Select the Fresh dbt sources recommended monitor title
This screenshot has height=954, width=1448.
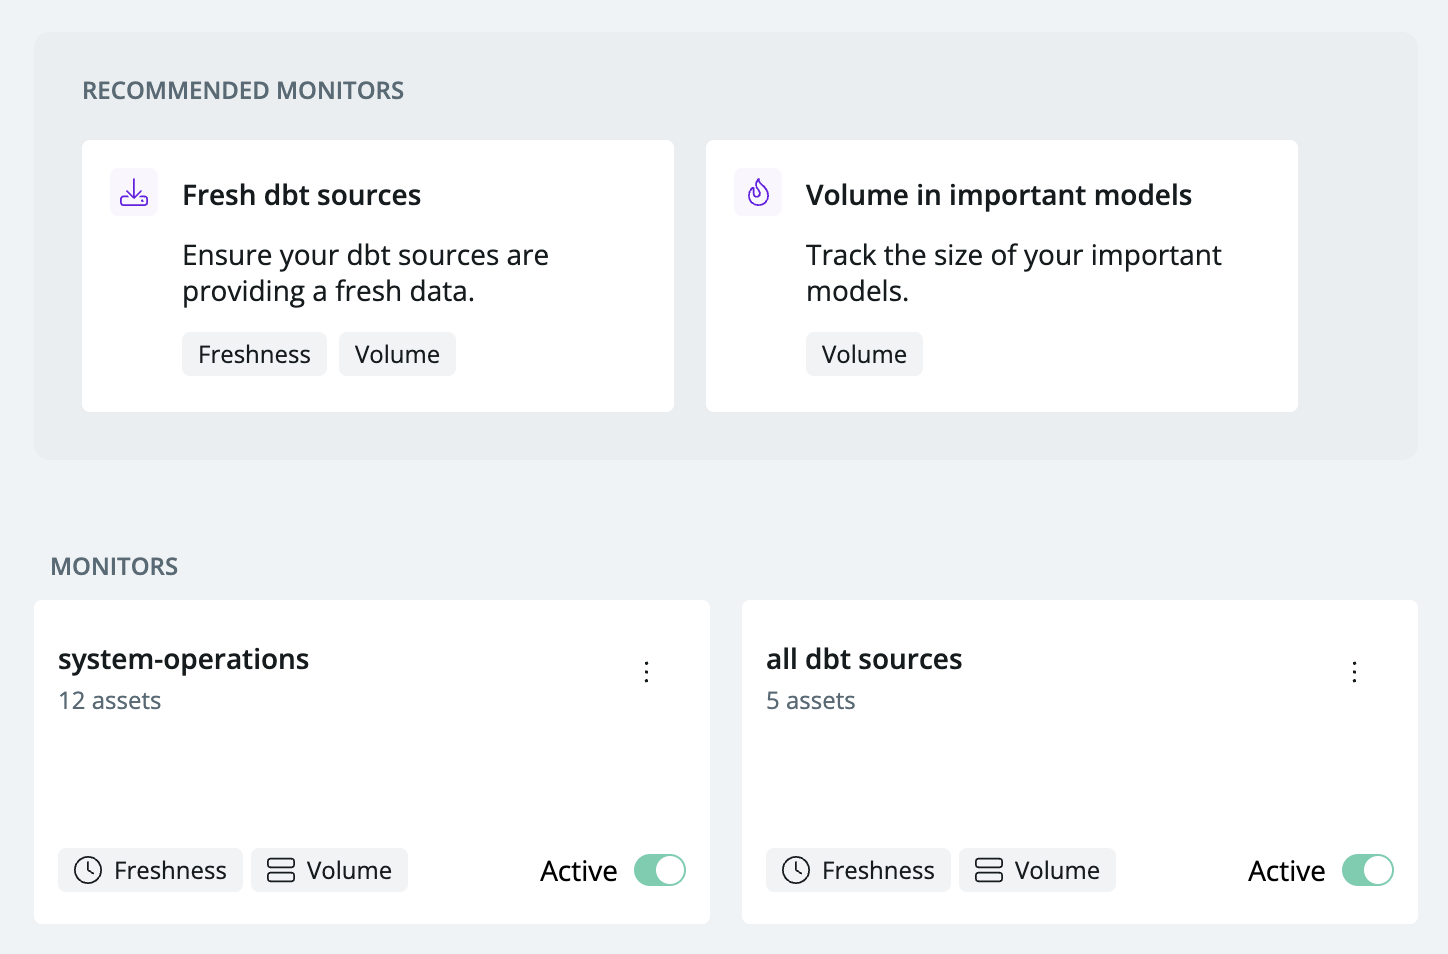tap(301, 195)
